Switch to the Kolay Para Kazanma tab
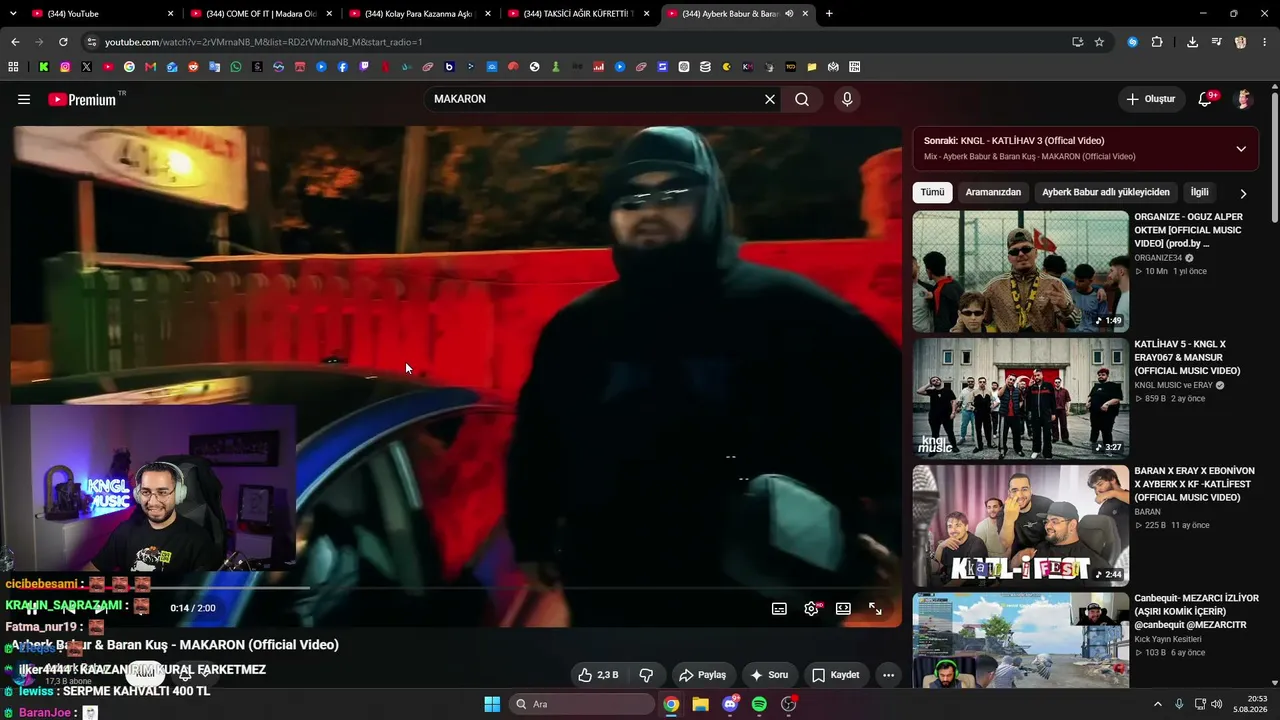The height and width of the screenshot is (720, 1280). point(418,14)
